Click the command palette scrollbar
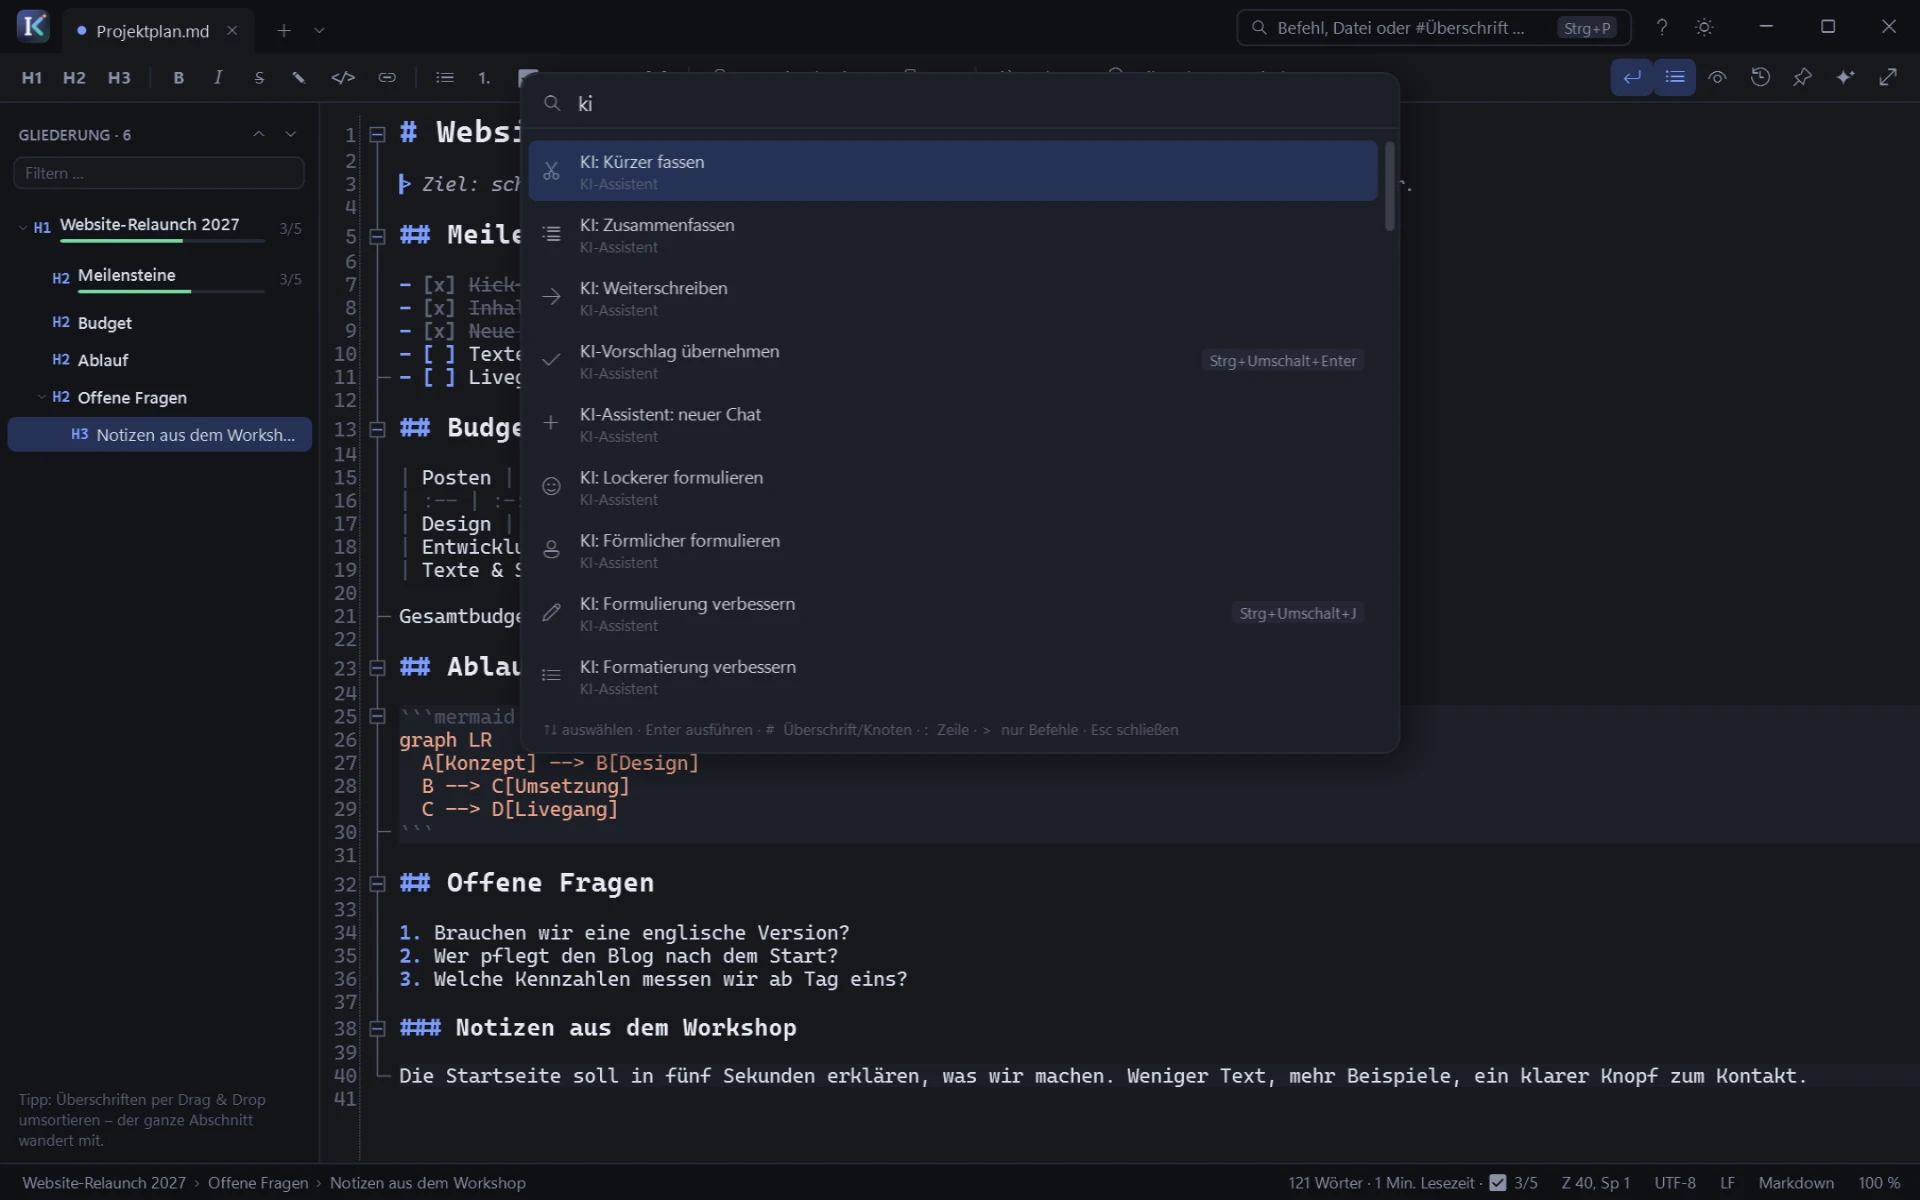1920x1200 pixels. (1389, 186)
